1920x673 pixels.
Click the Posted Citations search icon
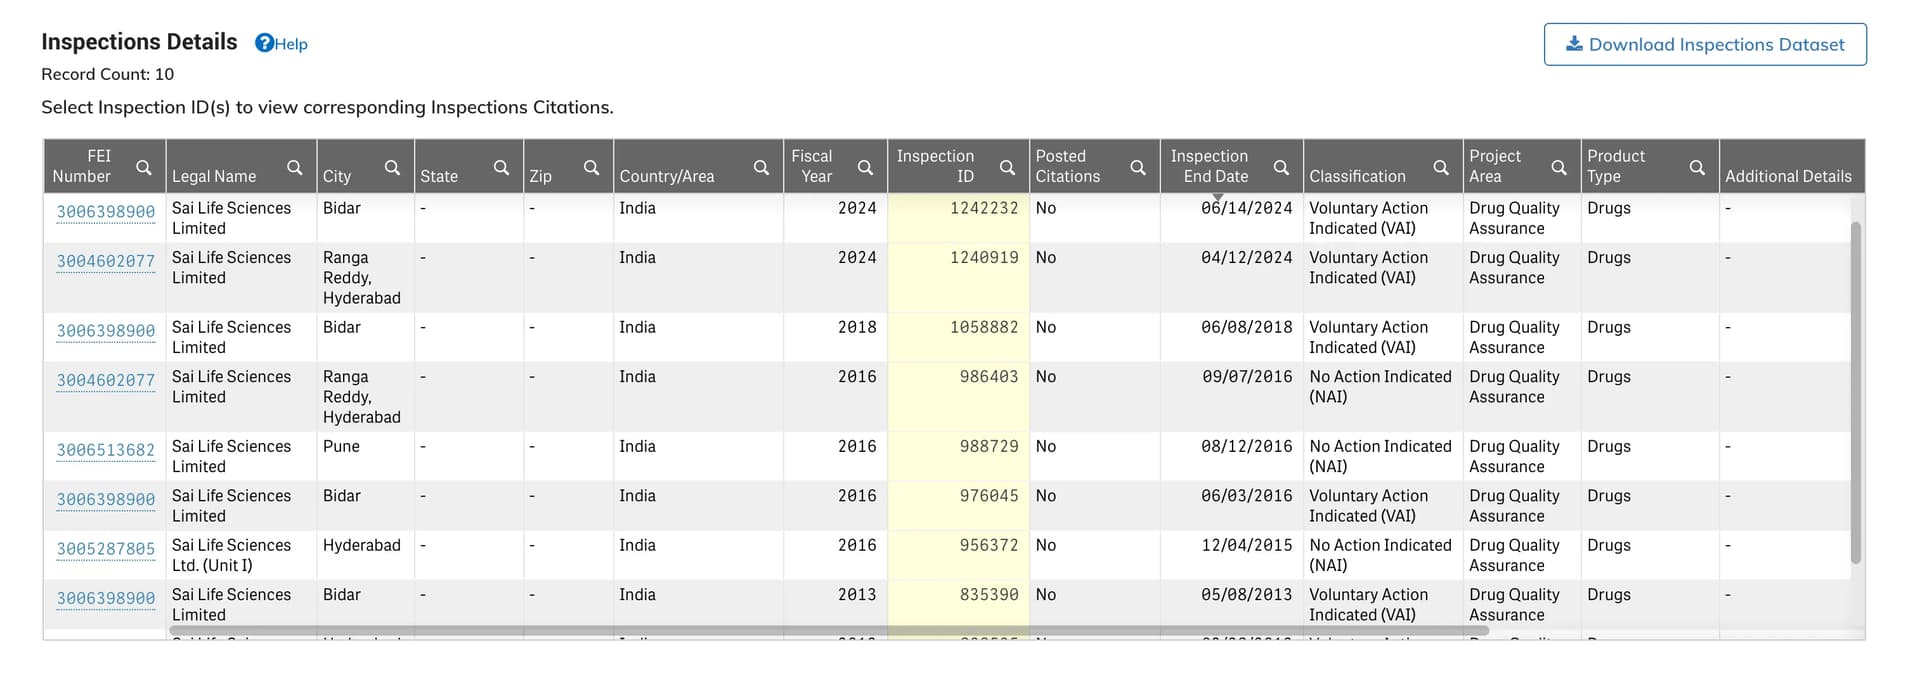(1138, 168)
